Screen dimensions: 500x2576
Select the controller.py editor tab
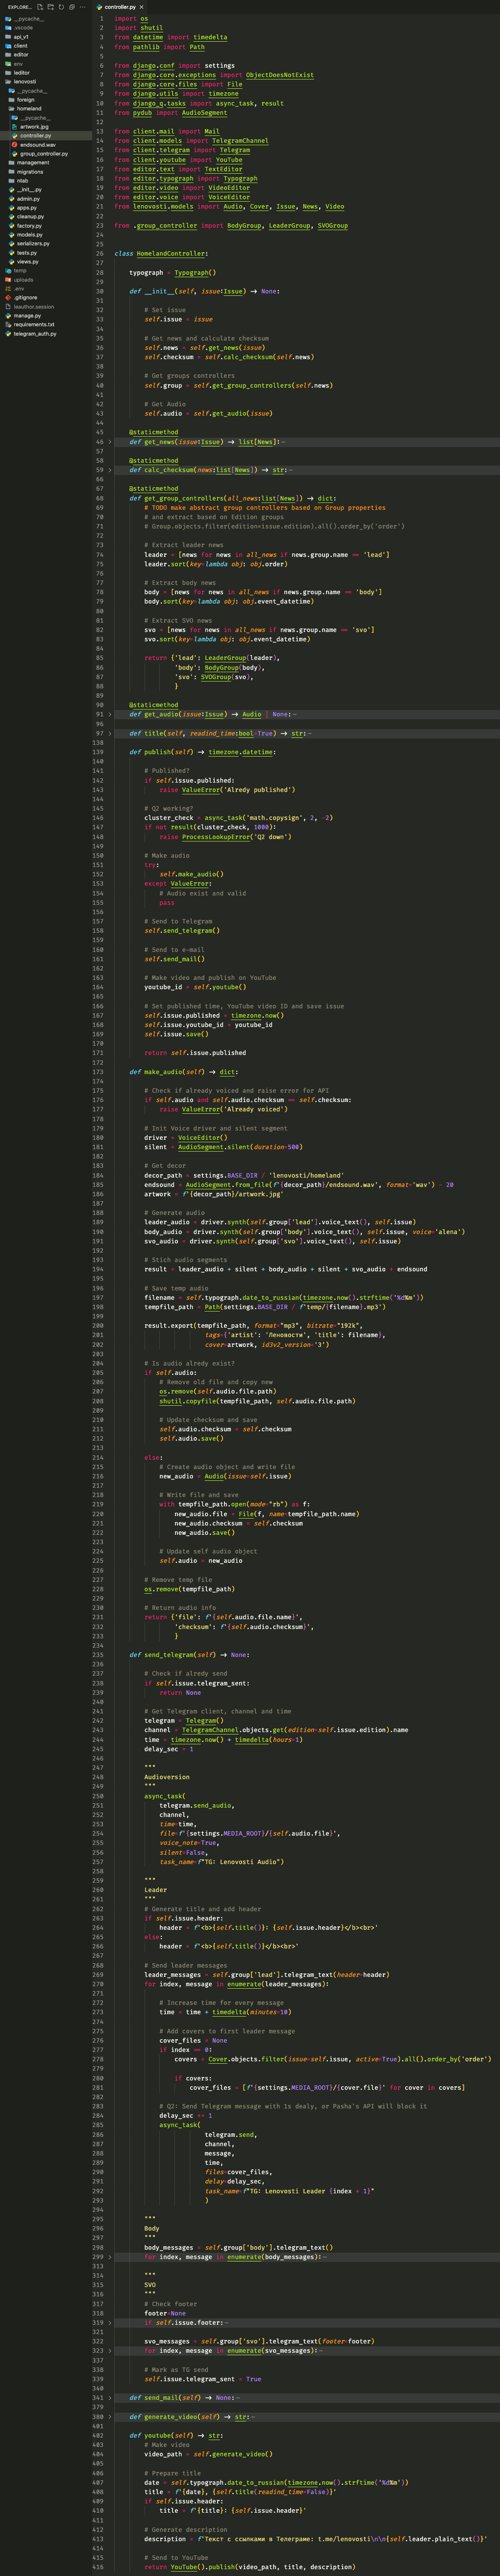120,7
